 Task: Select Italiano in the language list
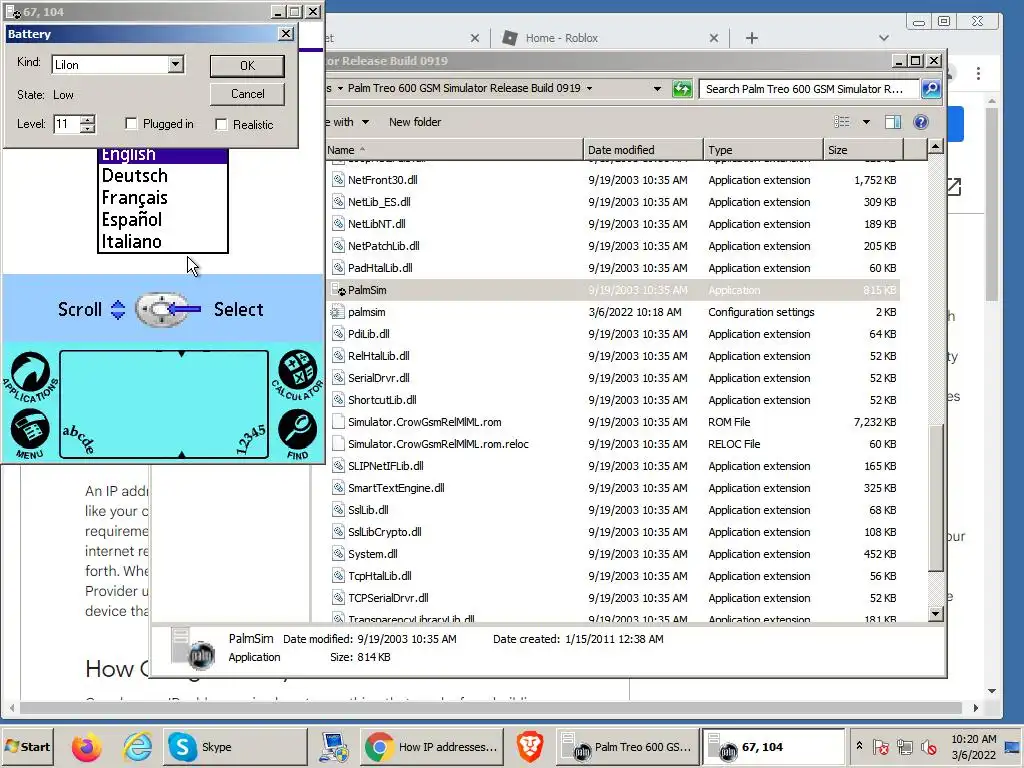coord(163,242)
